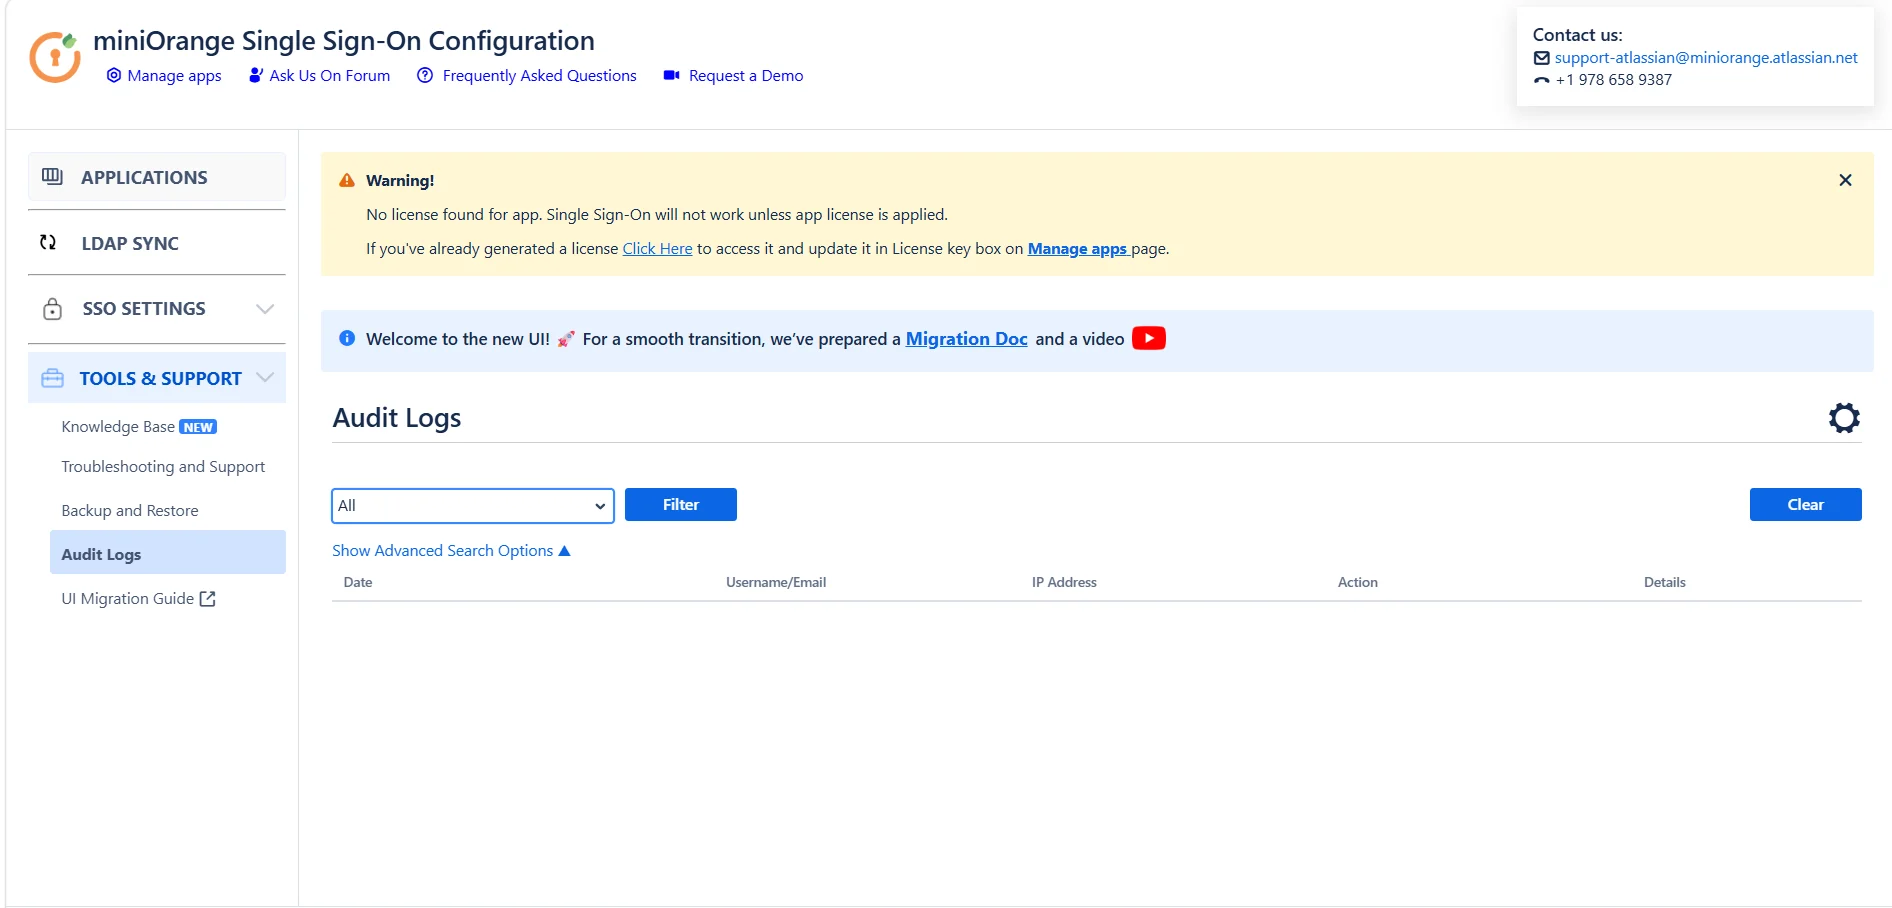
Task: Collapse the Tools & Support chevron
Action: click(265, 378)
